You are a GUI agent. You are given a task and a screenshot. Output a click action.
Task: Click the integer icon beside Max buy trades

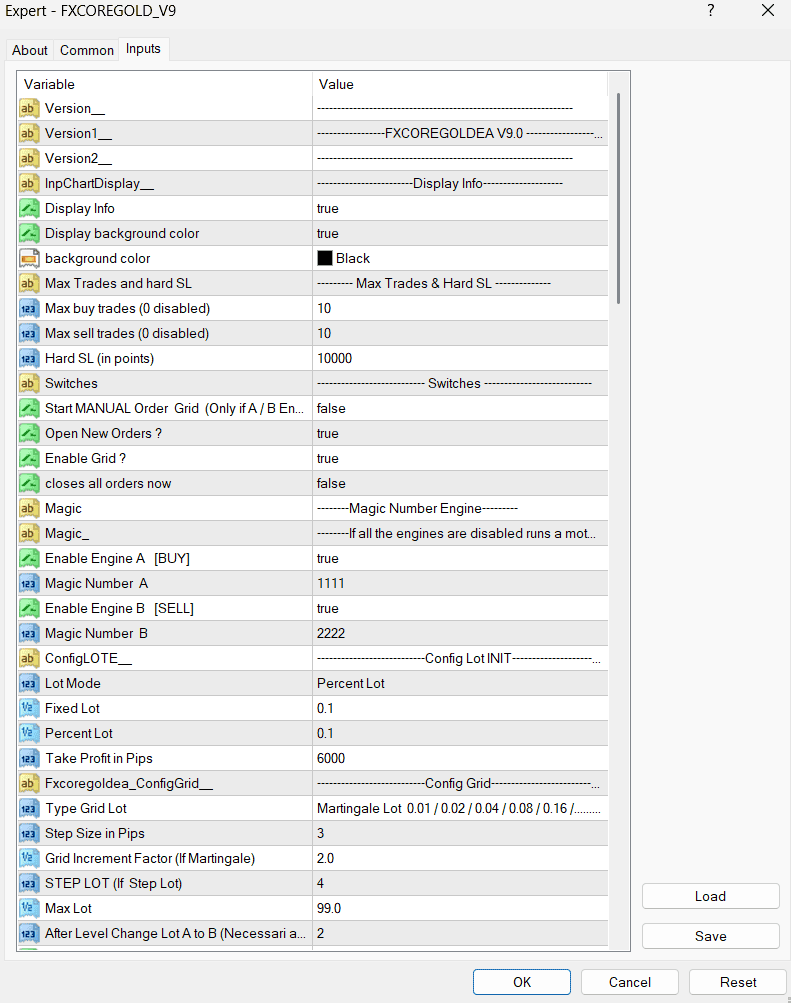click(29, 308)
